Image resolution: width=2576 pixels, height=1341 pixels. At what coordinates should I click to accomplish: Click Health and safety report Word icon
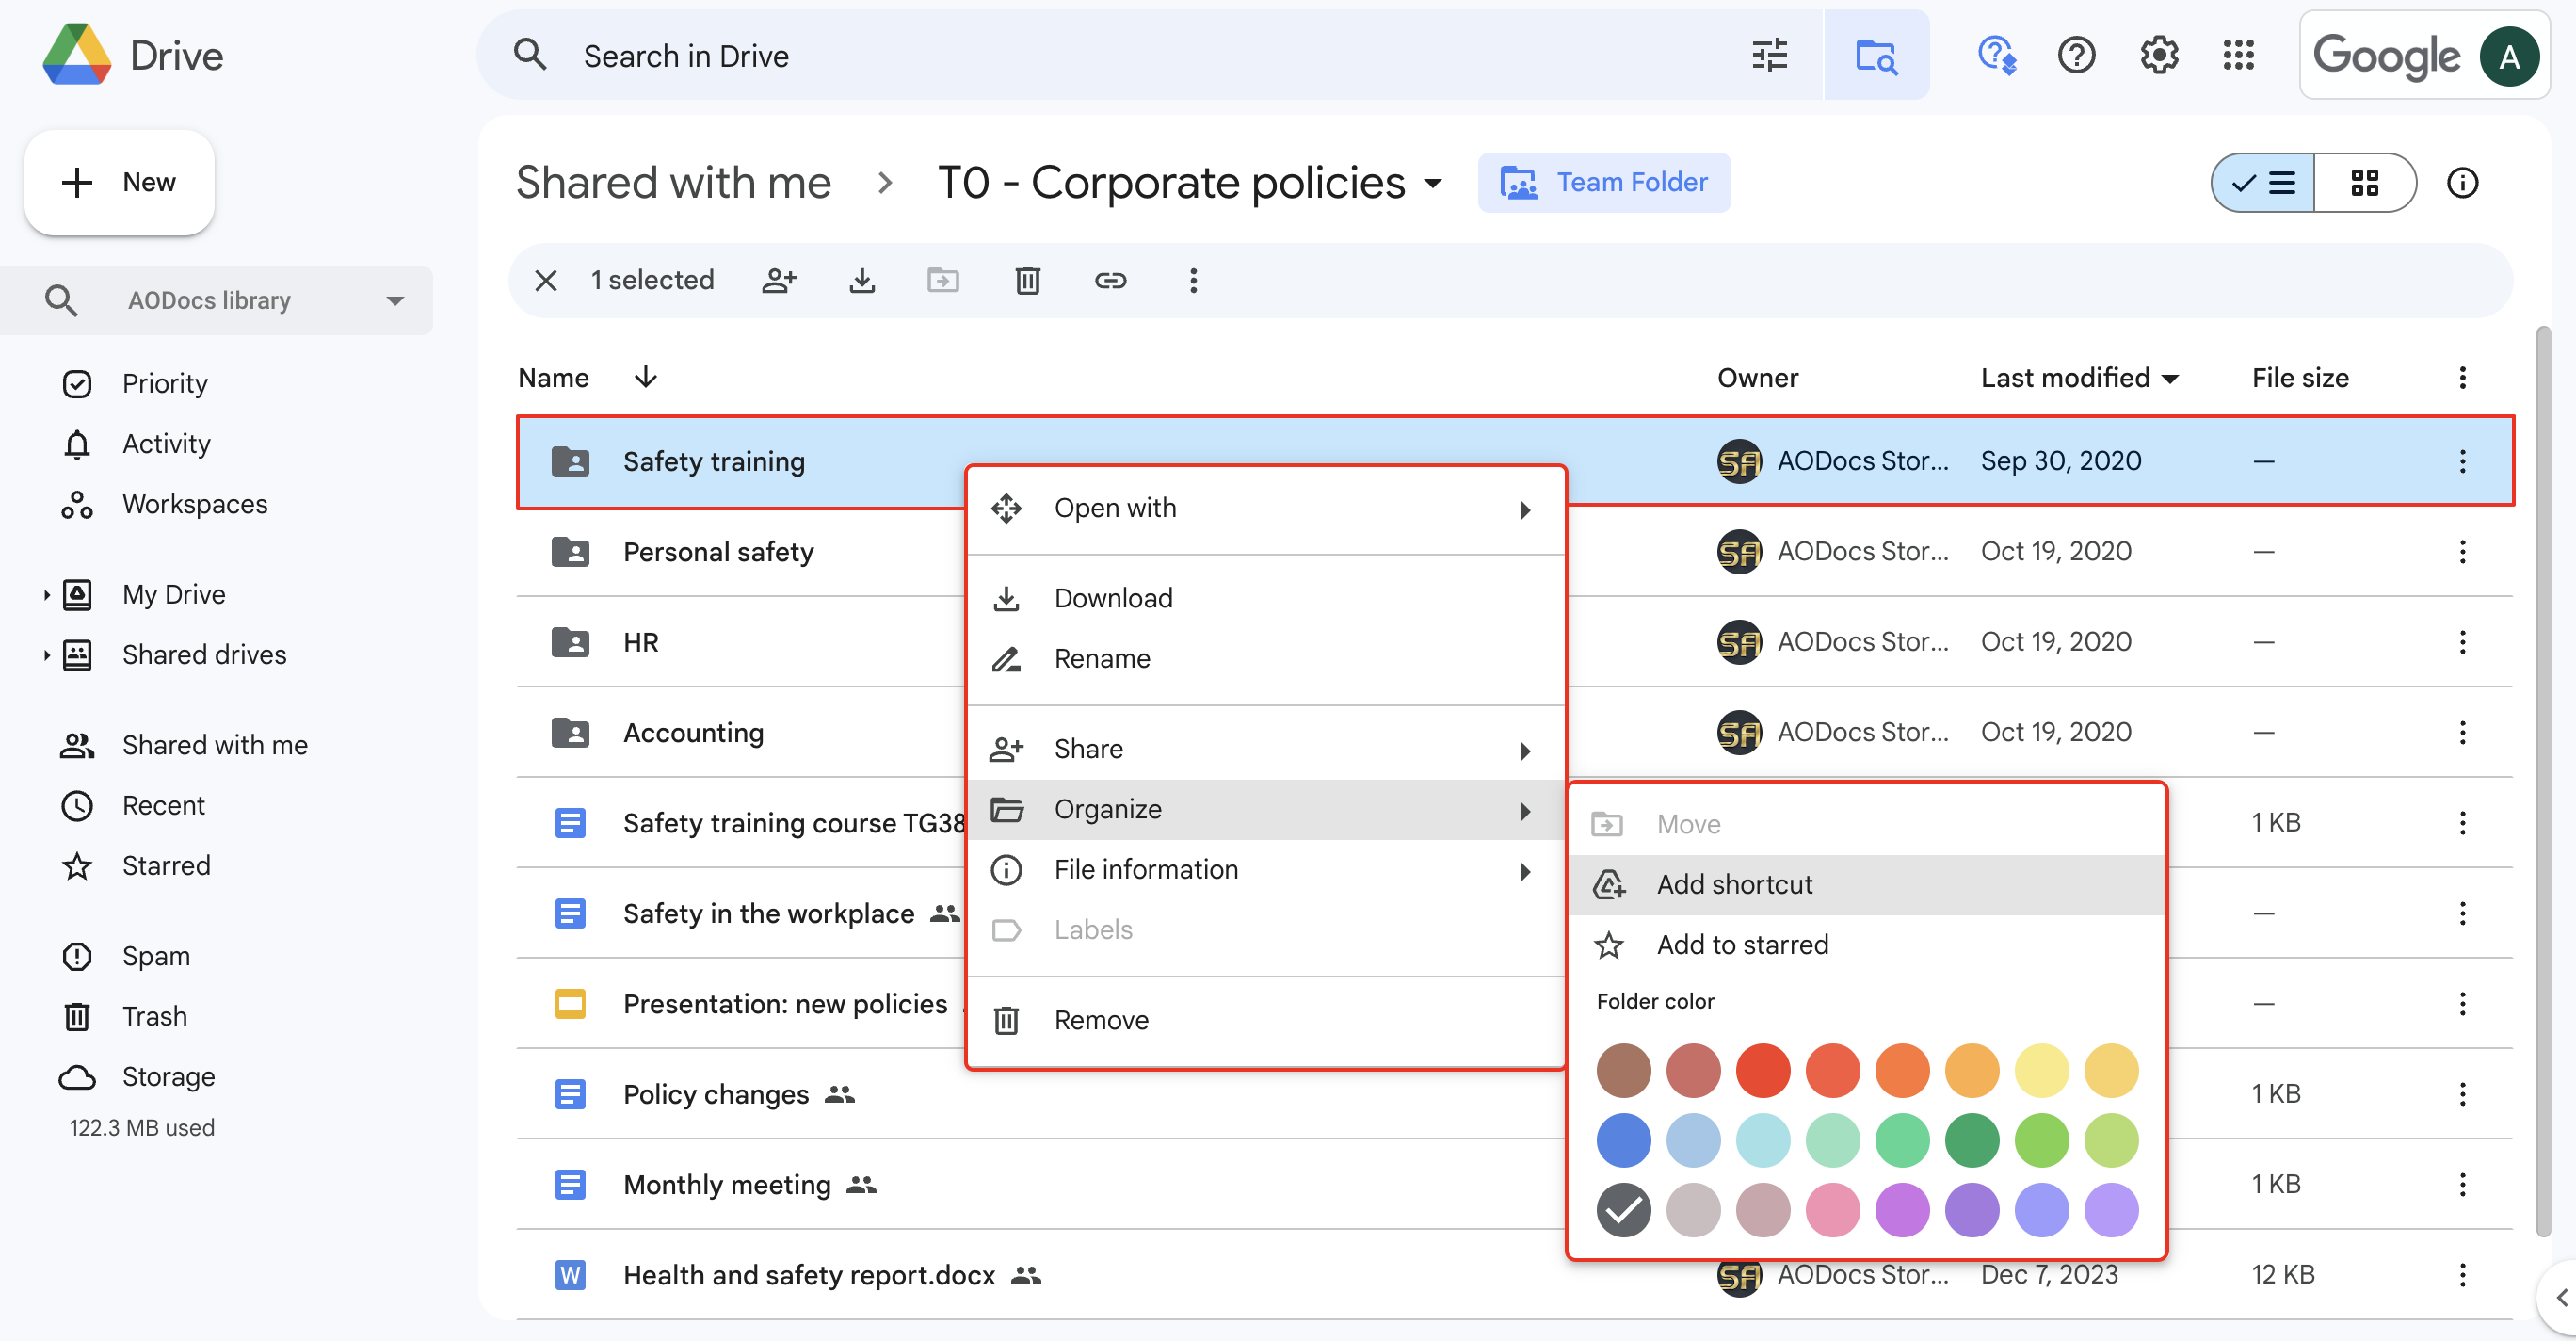tap(570, 1275)
